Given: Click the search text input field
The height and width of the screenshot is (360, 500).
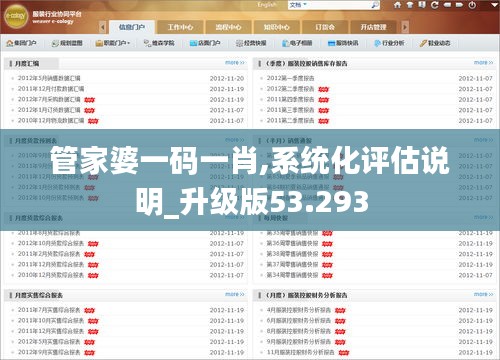Looking at the screenshot, I should (x=339, y=5).
